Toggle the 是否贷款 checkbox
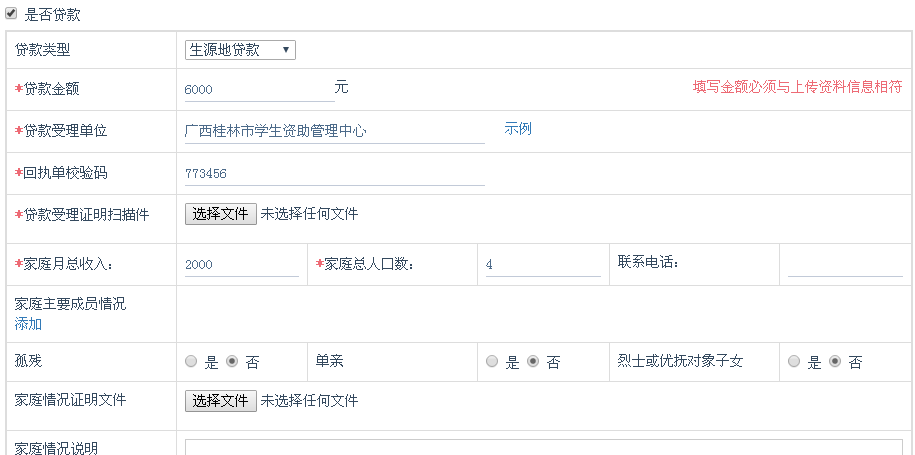915x455 pixels. (x=11, y=13)
